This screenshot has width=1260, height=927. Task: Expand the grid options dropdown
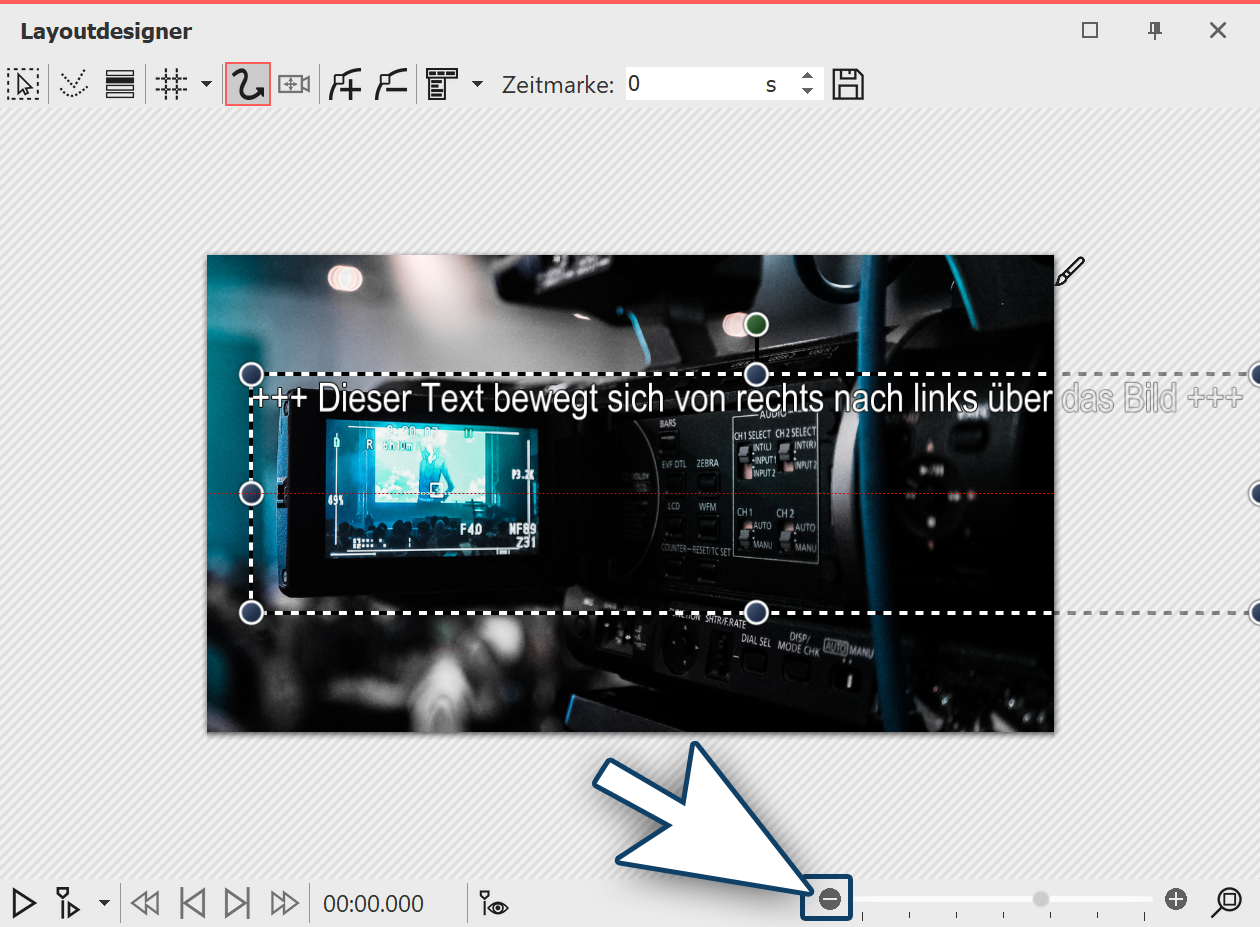click(205, 84)
